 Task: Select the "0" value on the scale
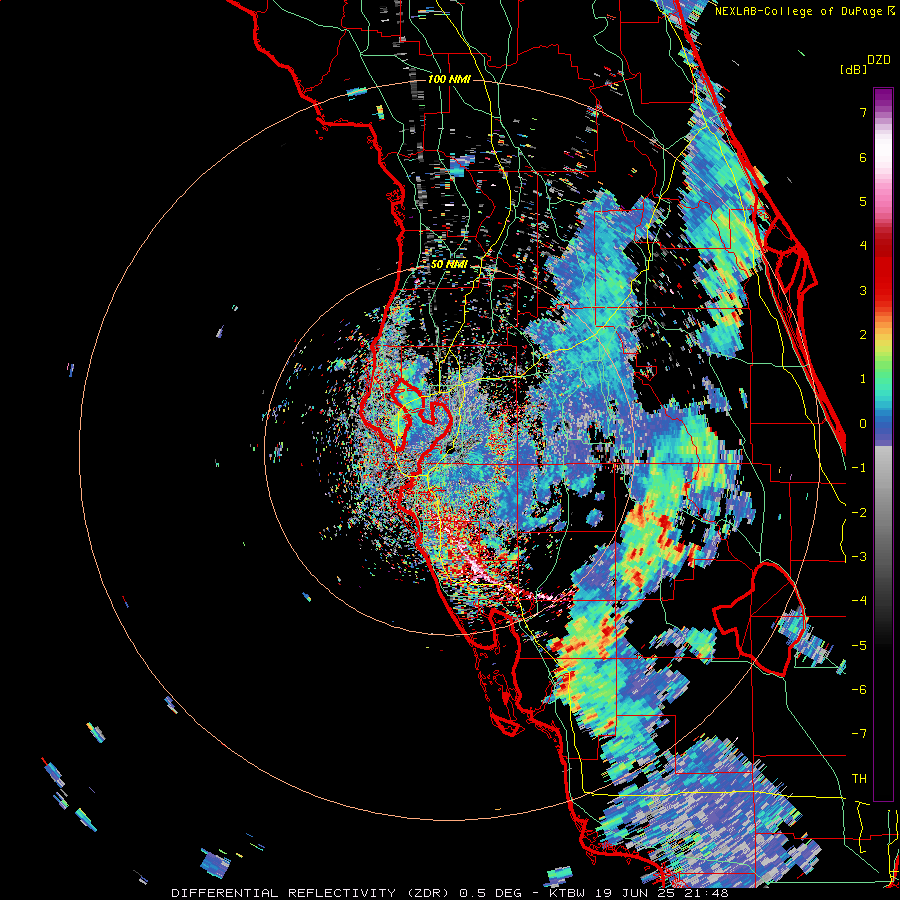click(x=863, y=424)
